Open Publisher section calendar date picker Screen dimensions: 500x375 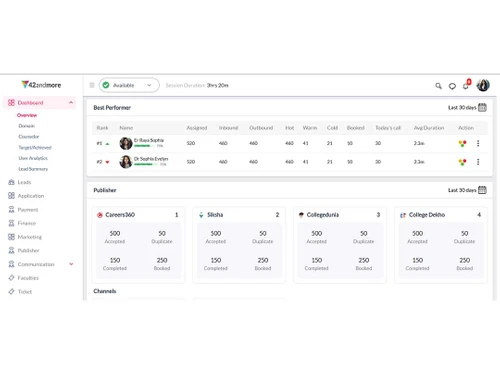click(x=482, y=190)
